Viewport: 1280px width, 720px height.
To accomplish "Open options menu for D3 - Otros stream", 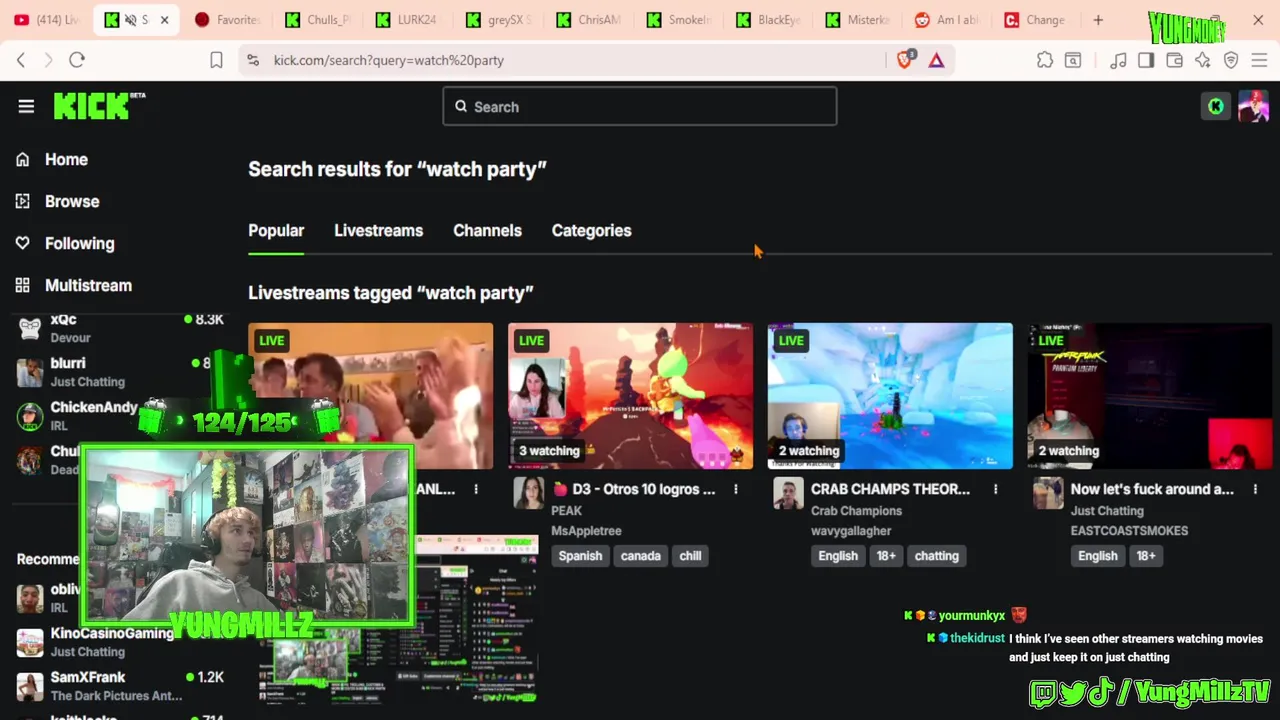I will click(x=736, y=489).
